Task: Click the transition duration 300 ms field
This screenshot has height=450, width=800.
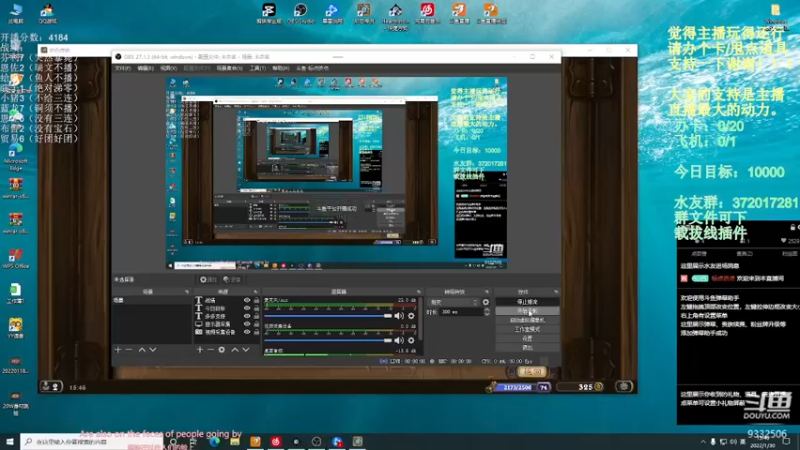Action: click(x=461, y=312)
